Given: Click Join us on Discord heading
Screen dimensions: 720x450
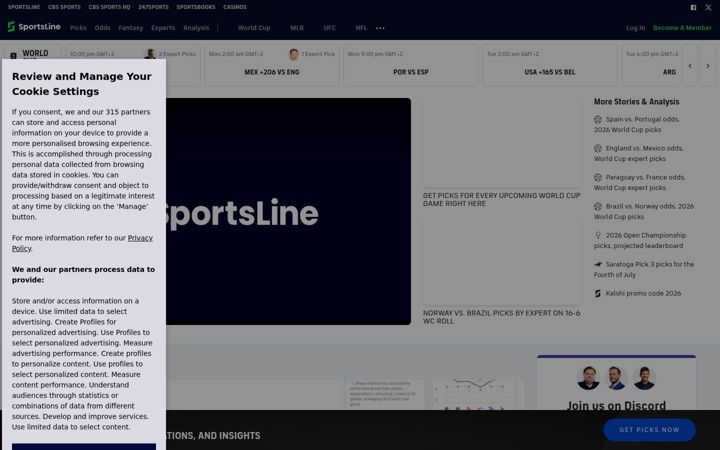Looking at the screenshot, I should 616,405.
